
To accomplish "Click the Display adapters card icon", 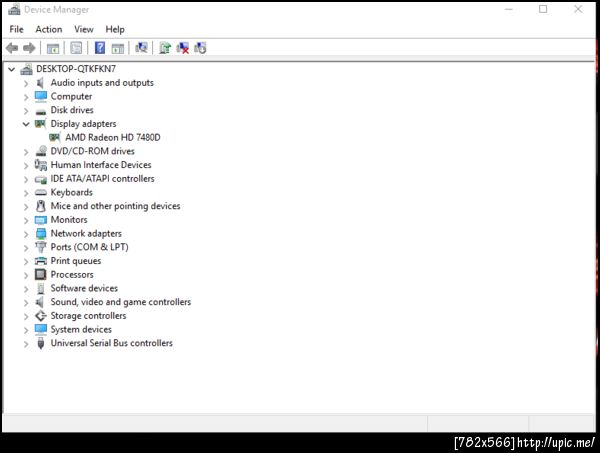I will 41,124.
